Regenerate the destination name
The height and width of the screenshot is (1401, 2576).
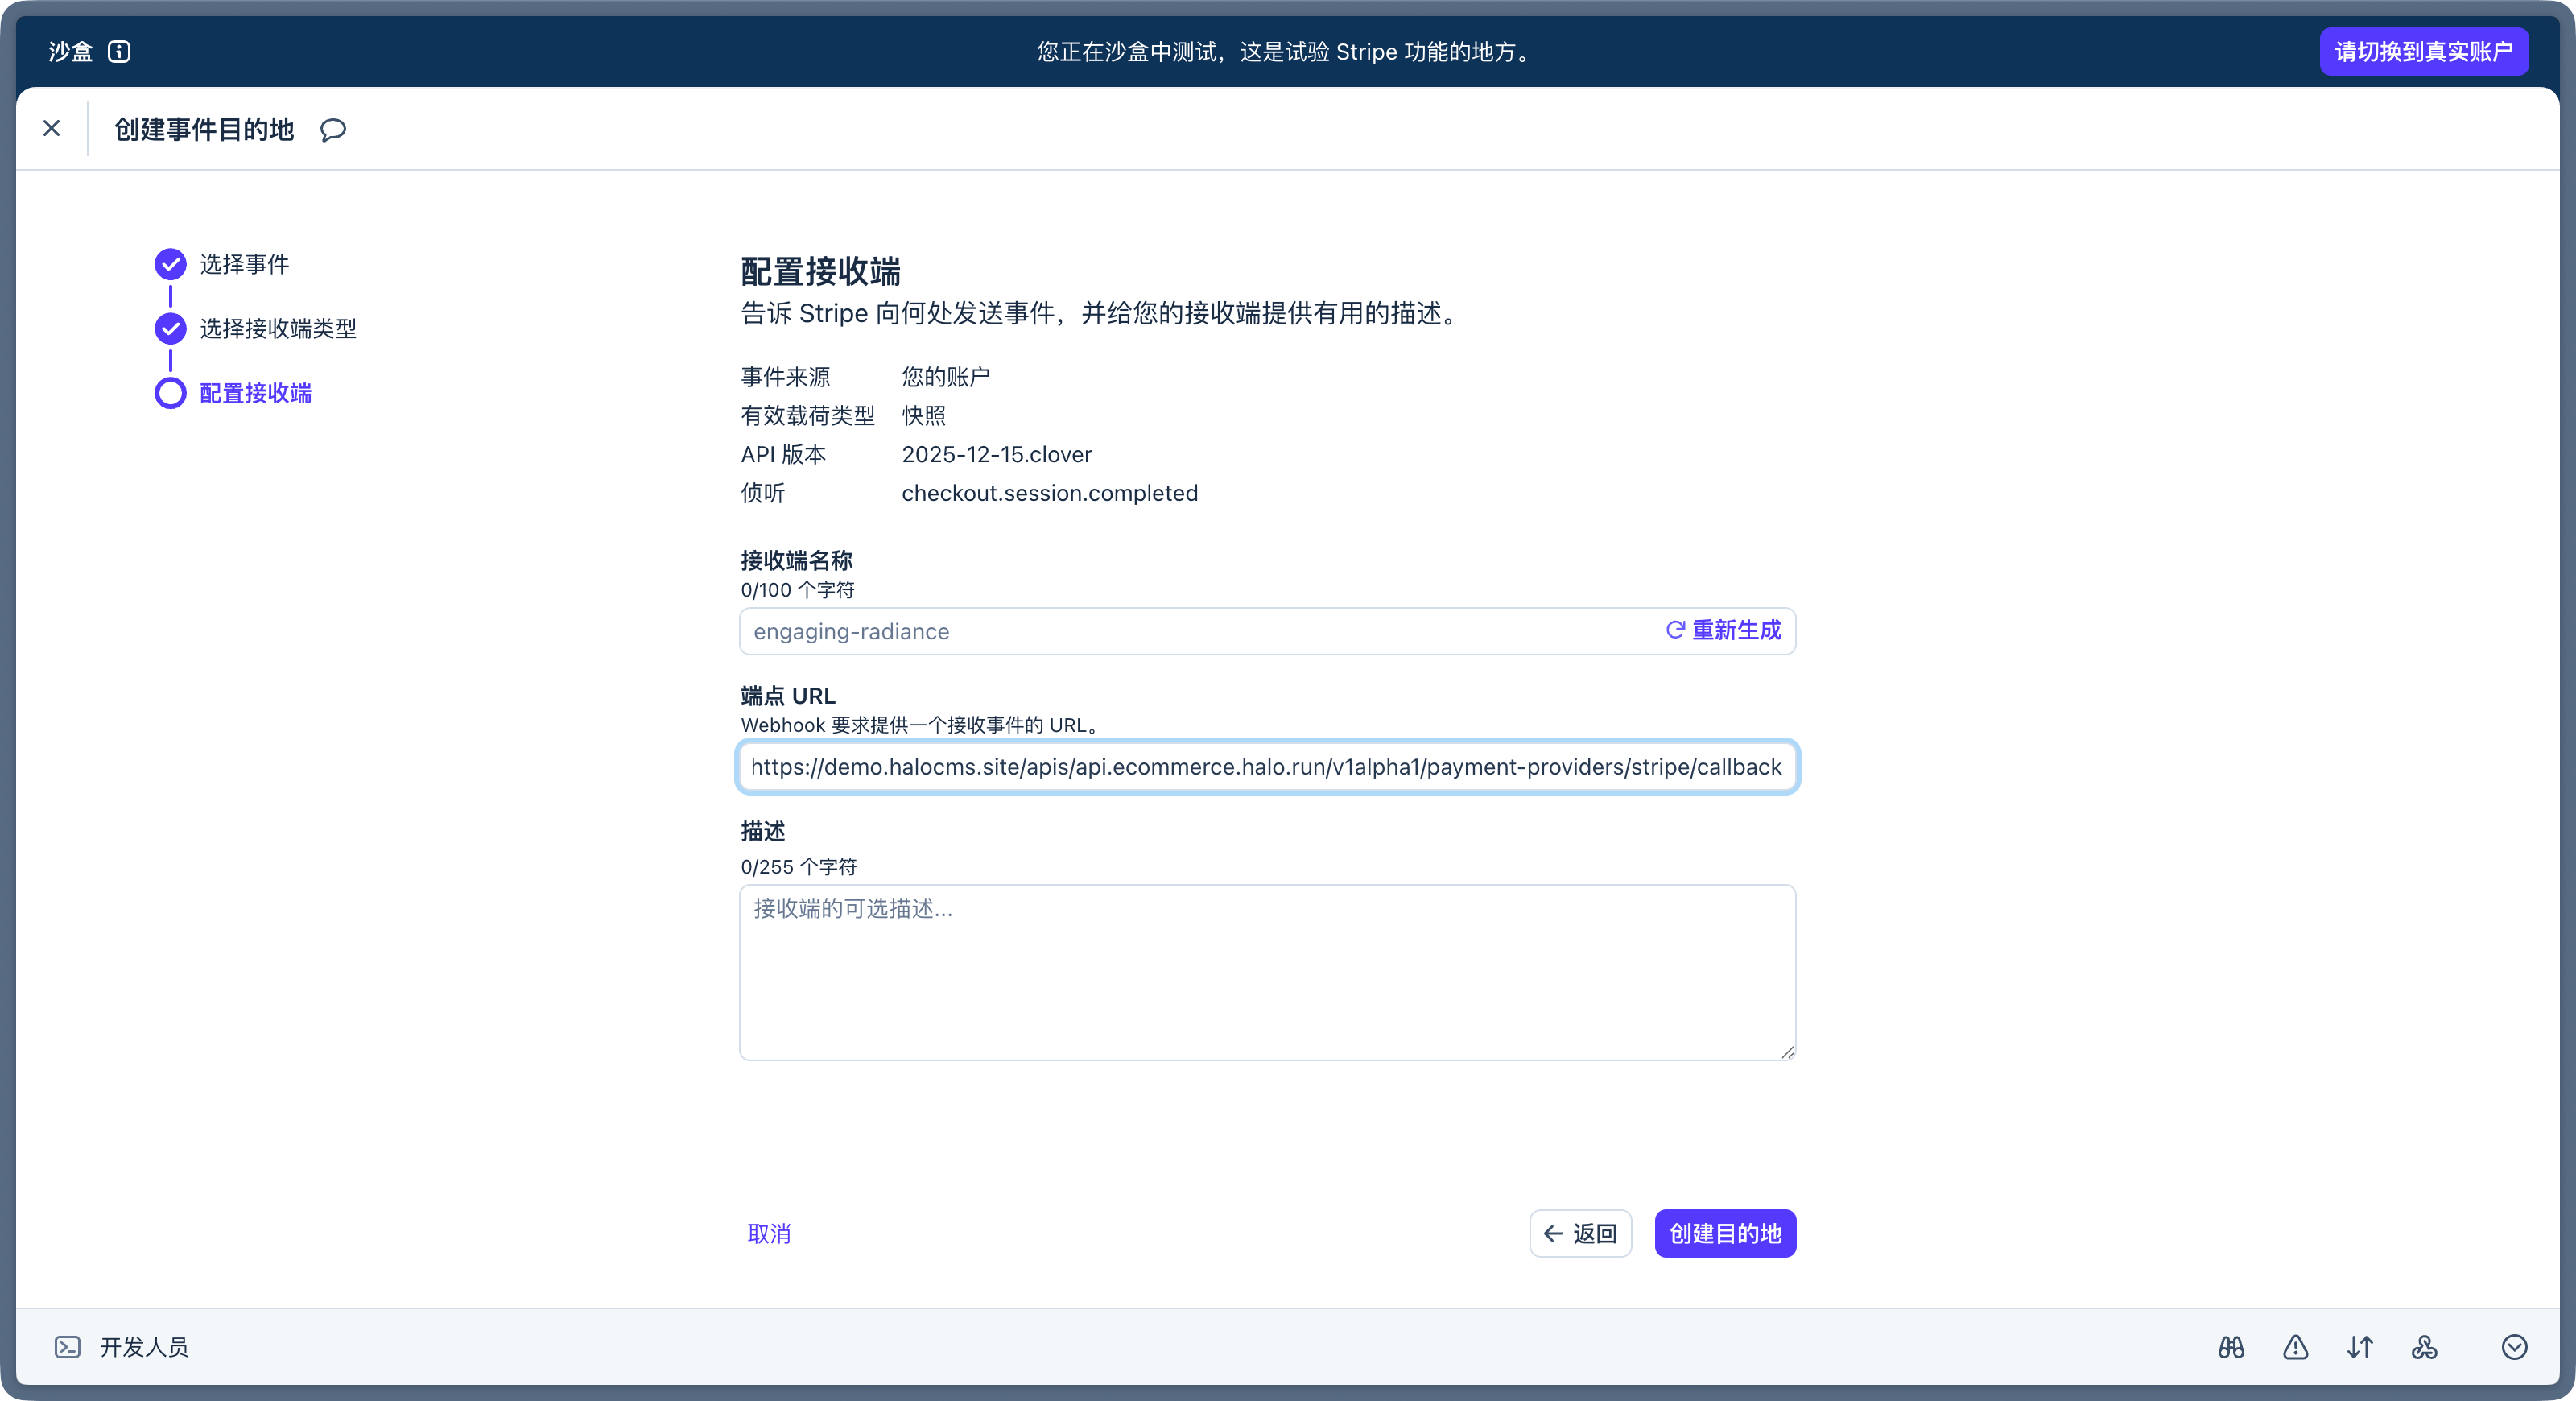(1723, 630)
